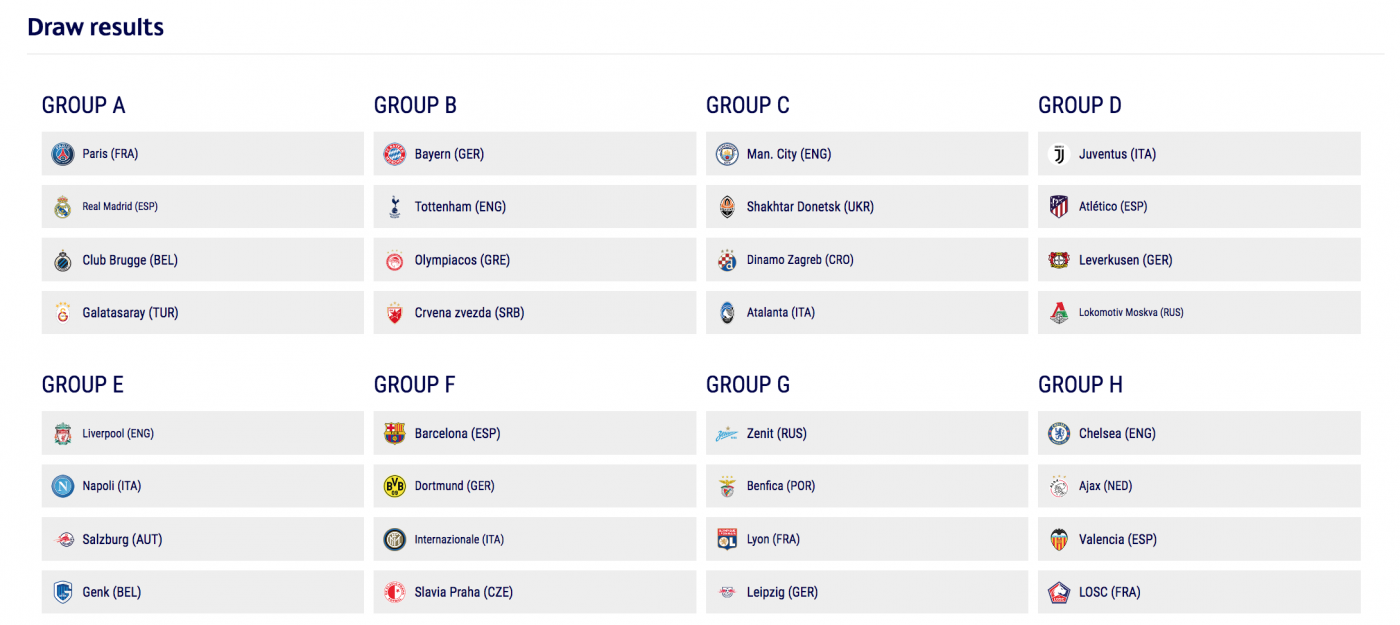Click the Atlético crest icon

pyautogui.click(x=1059, y=207)
